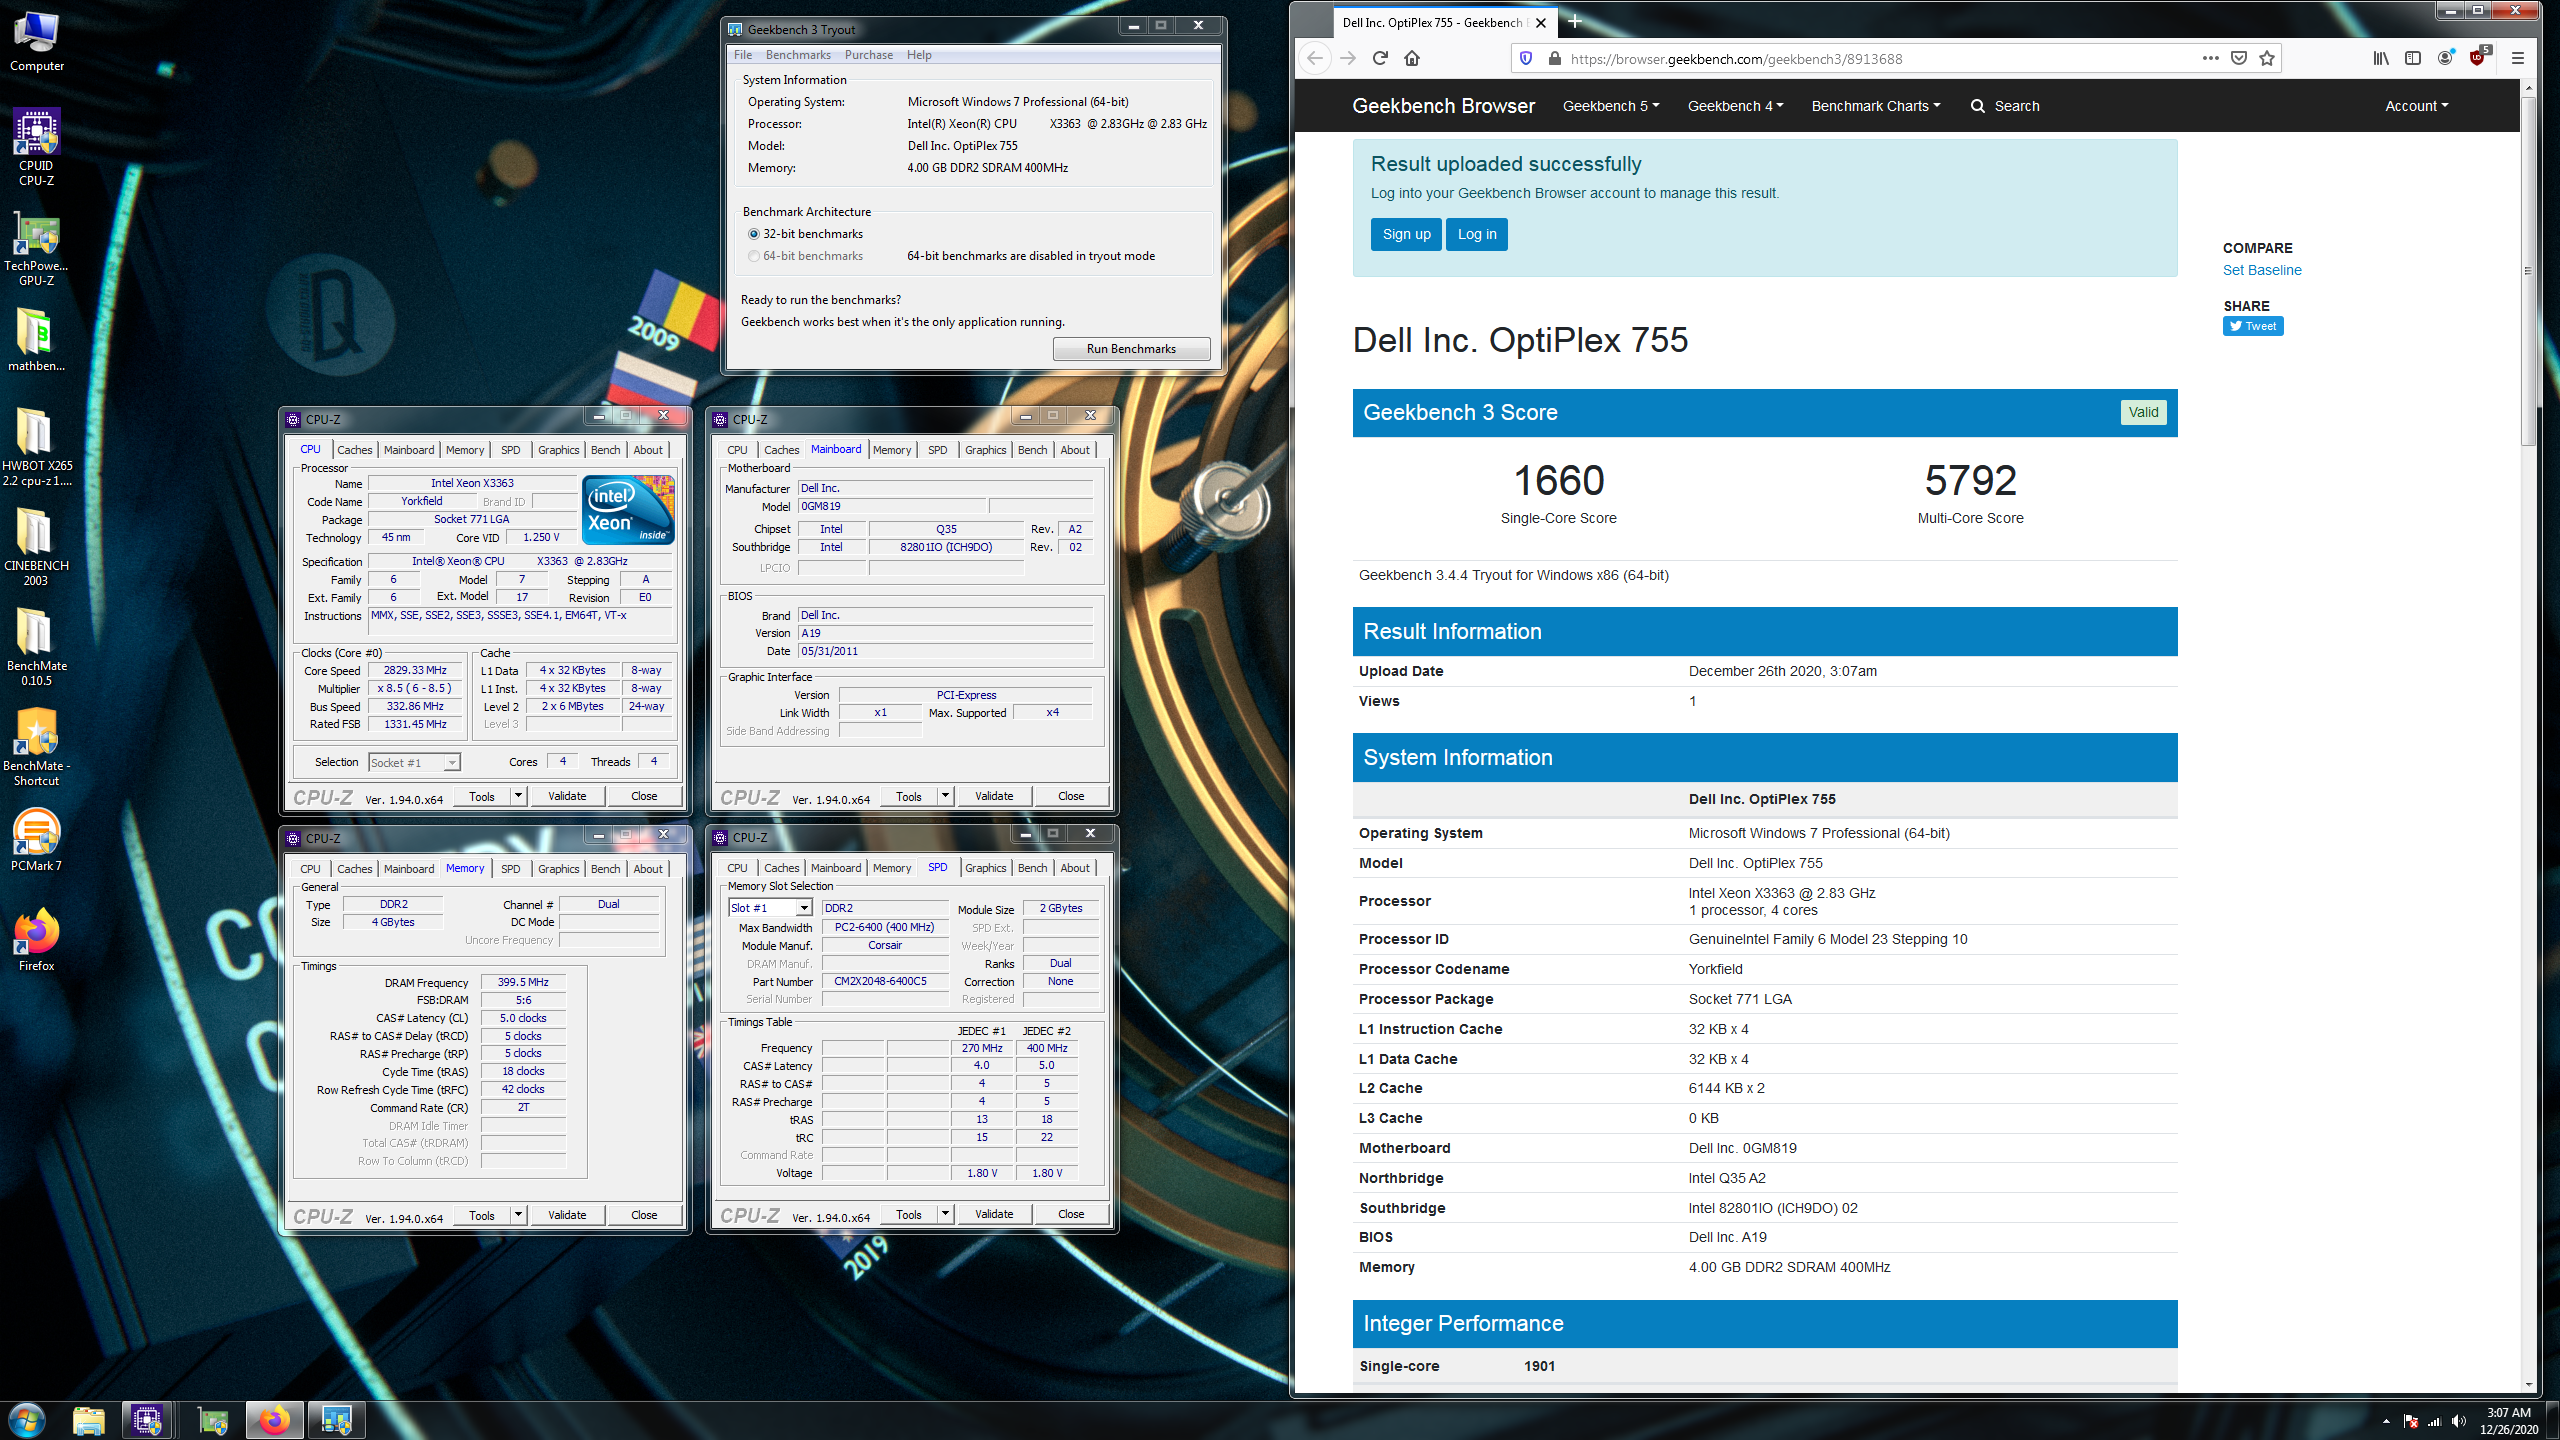Click the volume icon in the system tray
The image size is (2560, 1440).
coord(2459,1421)
